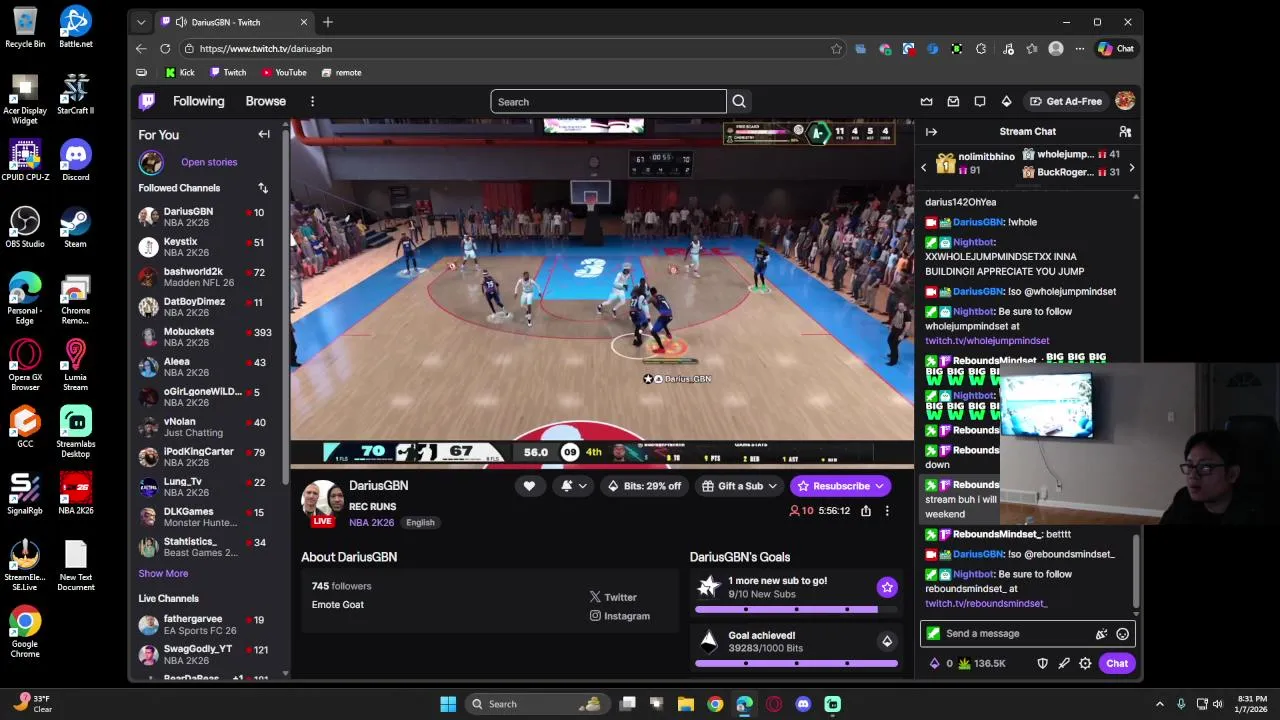
Task: Open the Kick bookmark
Action: pyautogui.click(x=180, y=72)
